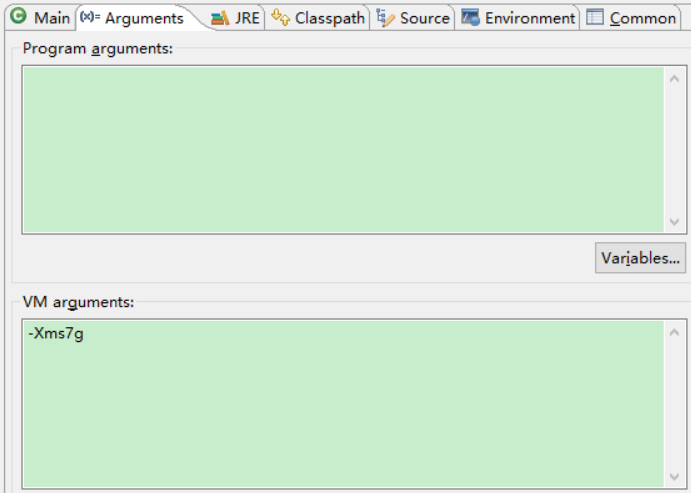Click inside the VM arguments text area
This screenshot has height=493, width=691.
pos(343,404)
